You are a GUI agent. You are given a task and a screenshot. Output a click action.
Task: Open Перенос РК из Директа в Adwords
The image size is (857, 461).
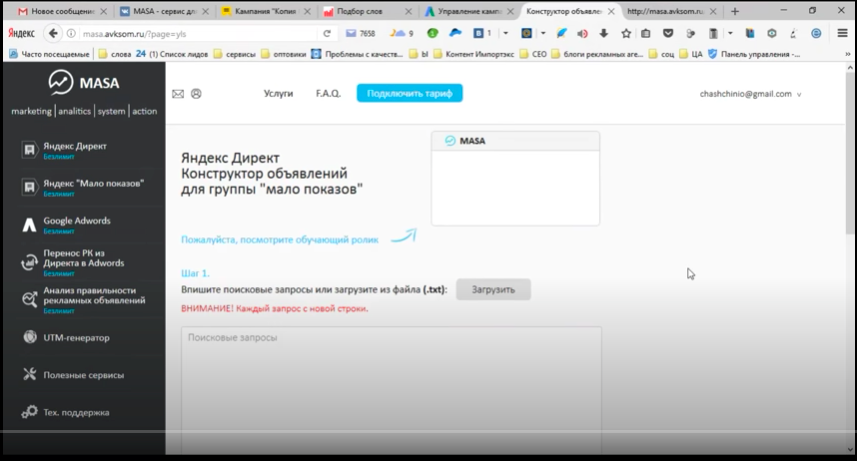click(x=73, y=262)
